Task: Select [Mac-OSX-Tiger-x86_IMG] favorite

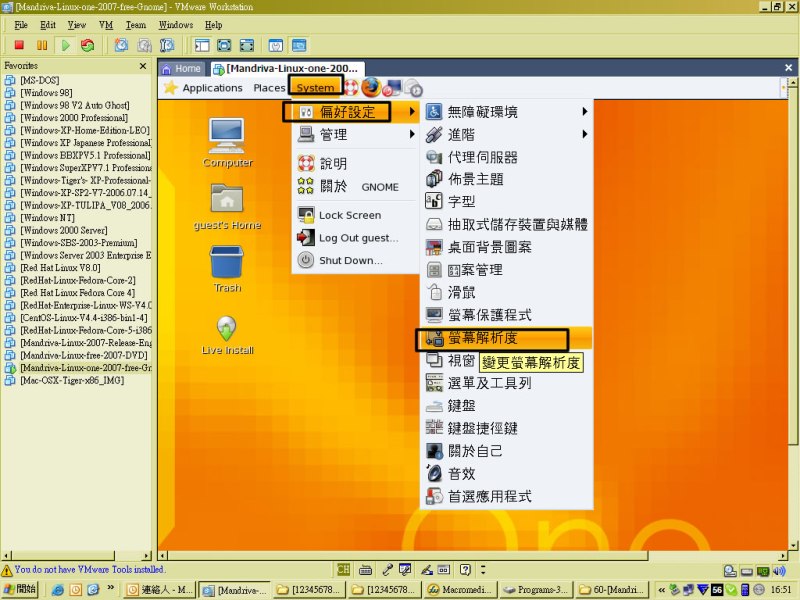Action: 72,381
